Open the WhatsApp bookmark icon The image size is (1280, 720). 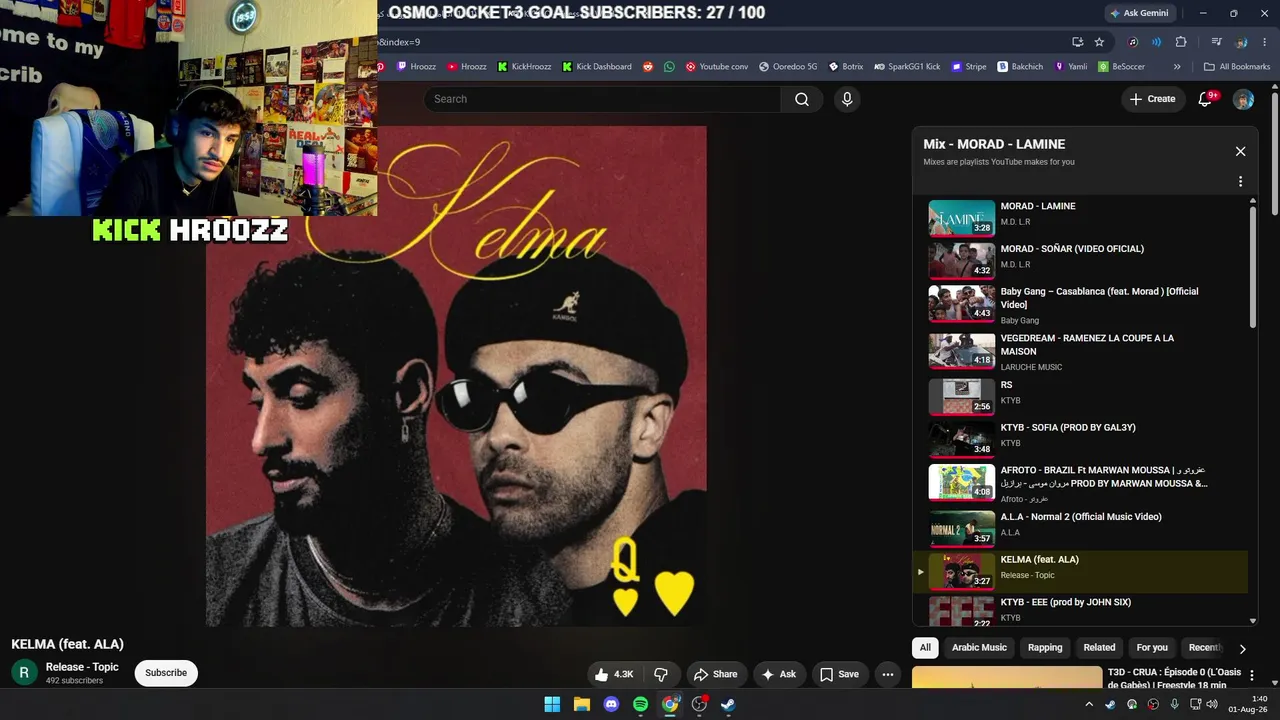pyautogui.click(x=669, y=67)
